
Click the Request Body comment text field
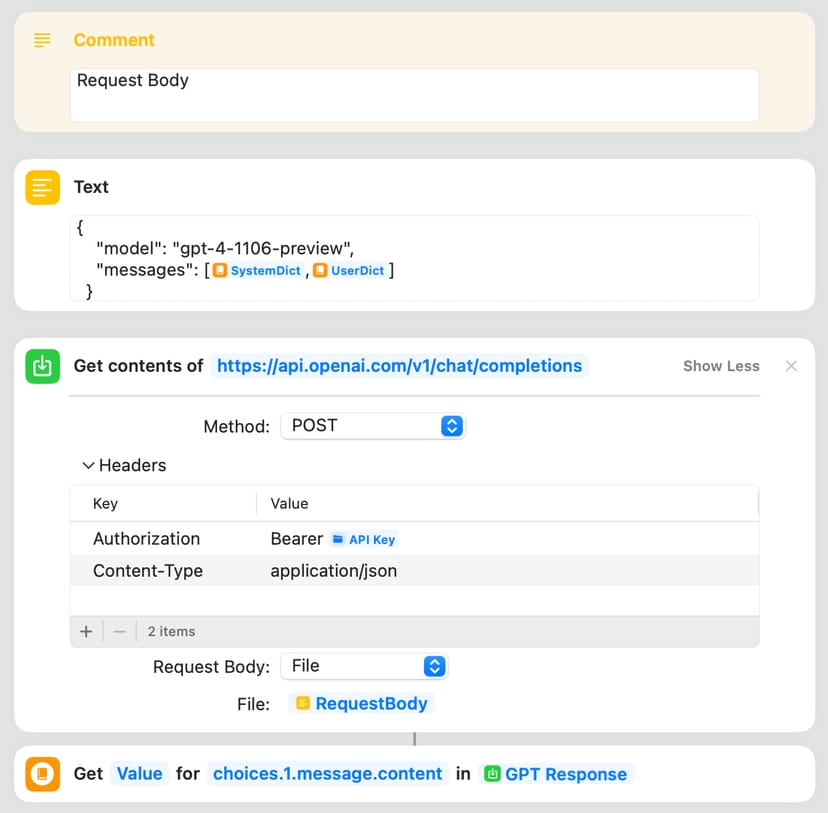[x=414, y=95]
